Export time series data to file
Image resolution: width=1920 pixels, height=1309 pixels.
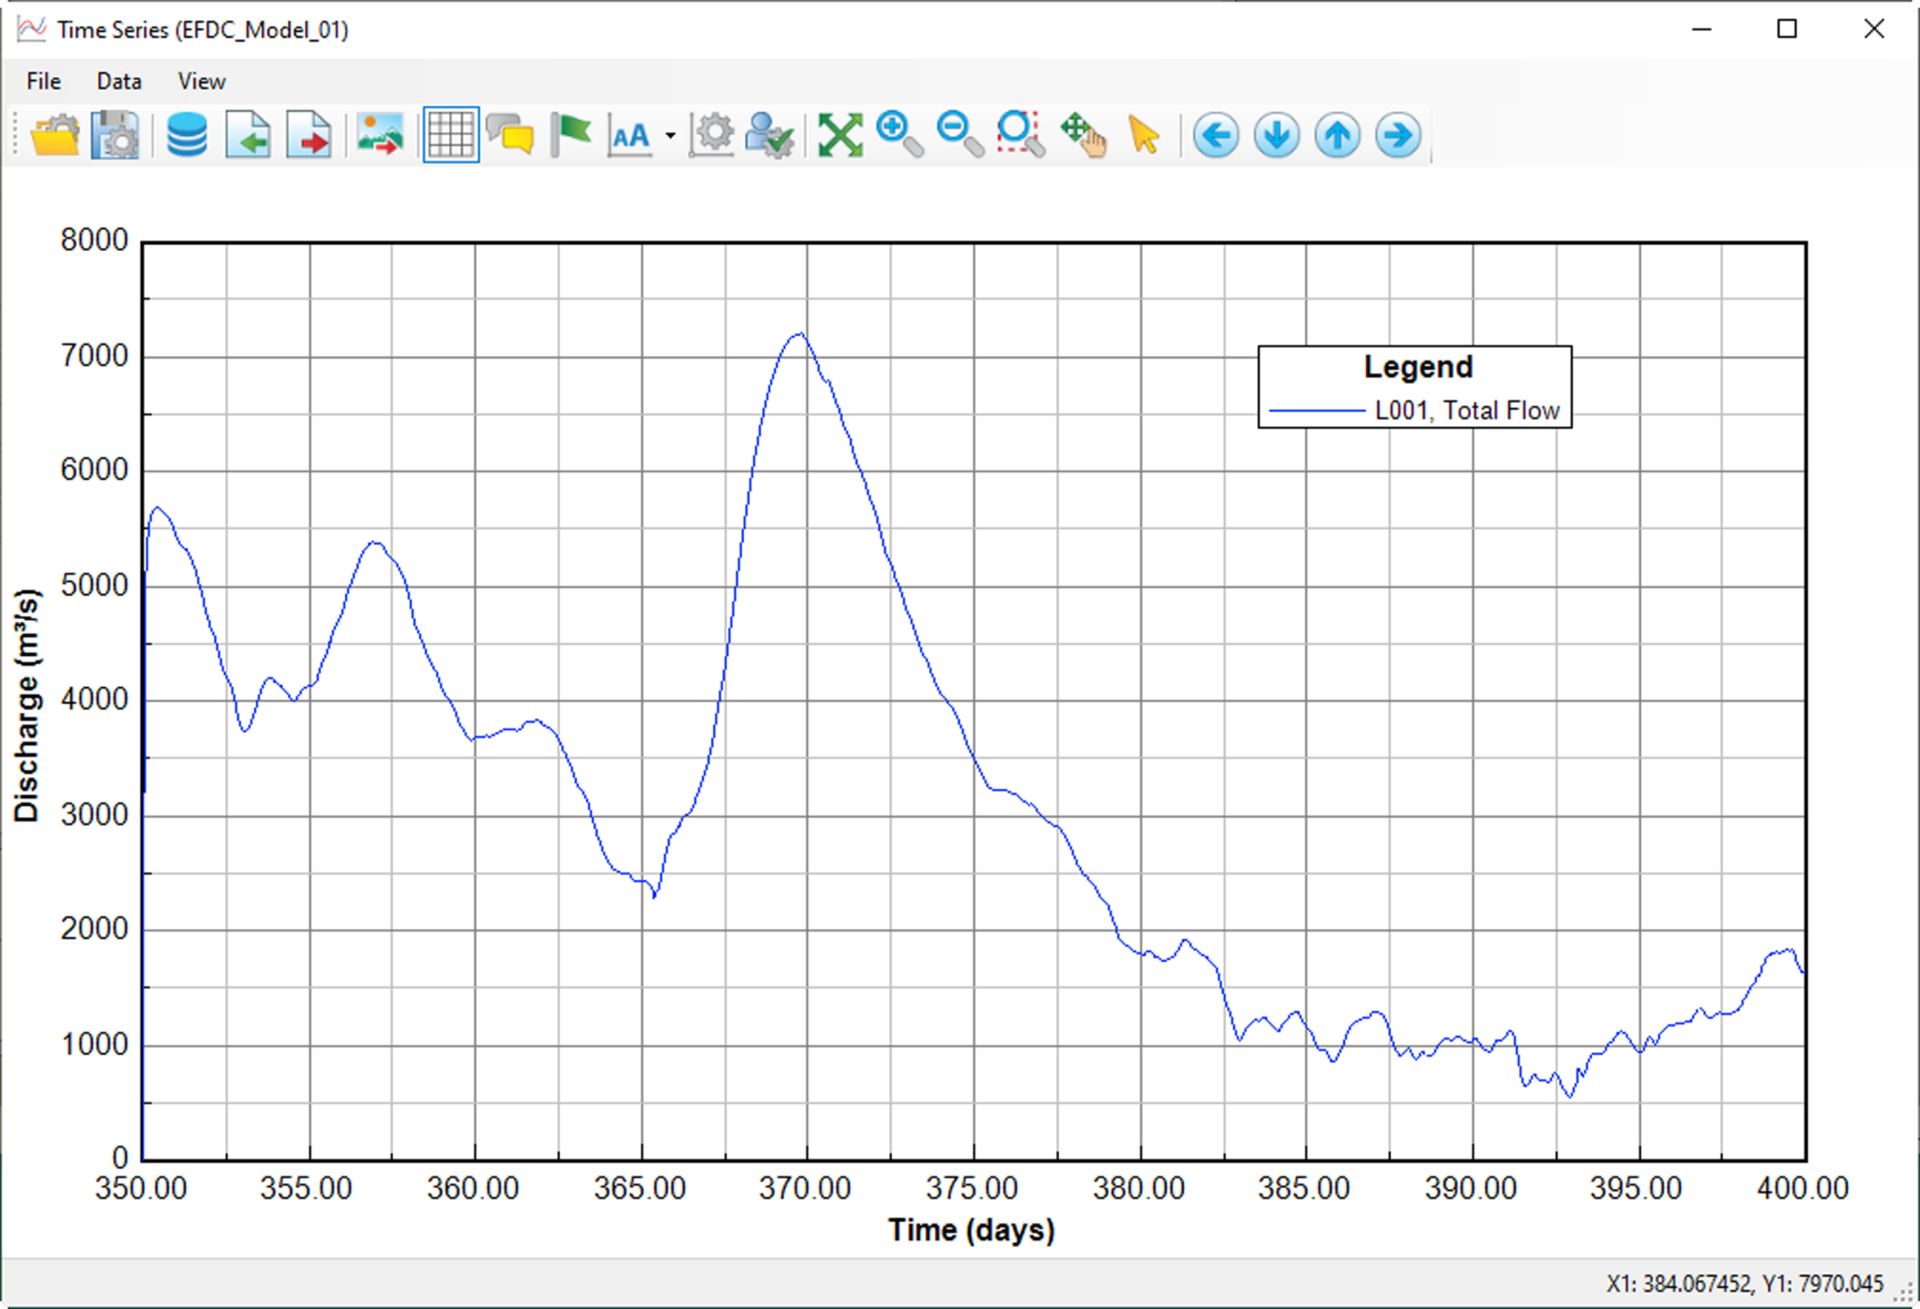pyautogui.click(x=309, y=135)
